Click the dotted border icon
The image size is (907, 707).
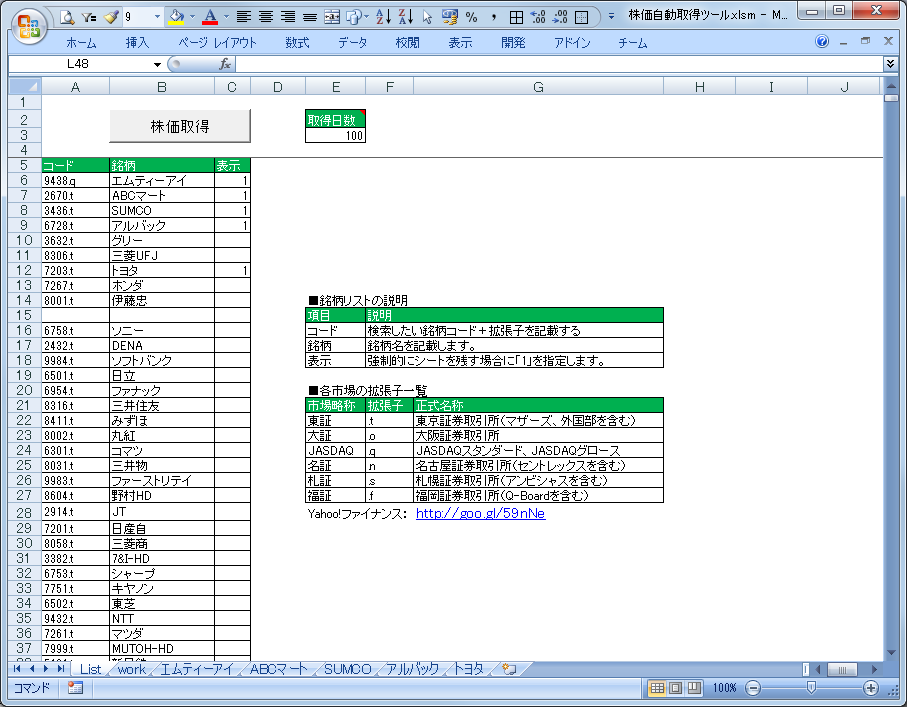[582, 17]
